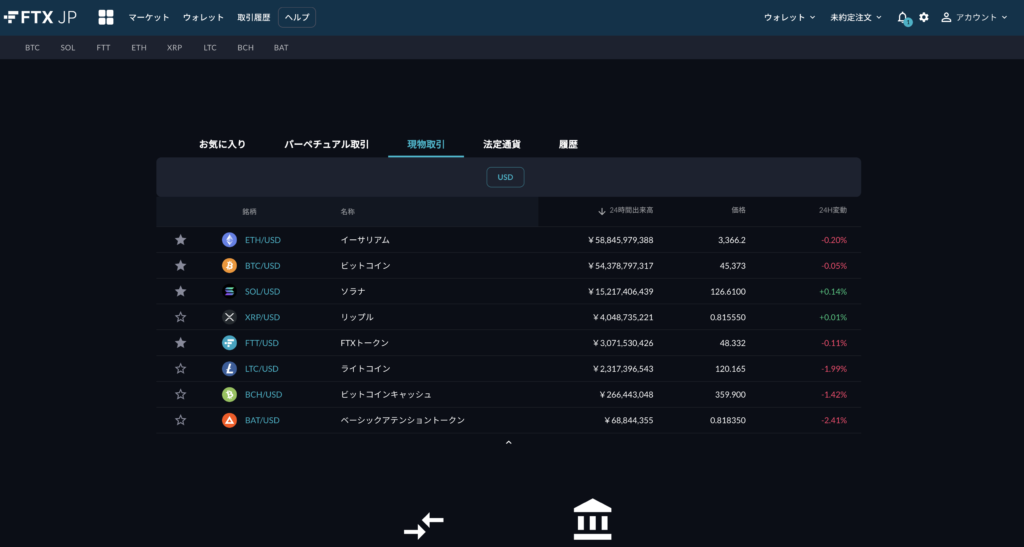This screenshot has width=1024, height=547.
Task: Toggle the FTT/USD favorite star
Action: [x=181, y=343]
